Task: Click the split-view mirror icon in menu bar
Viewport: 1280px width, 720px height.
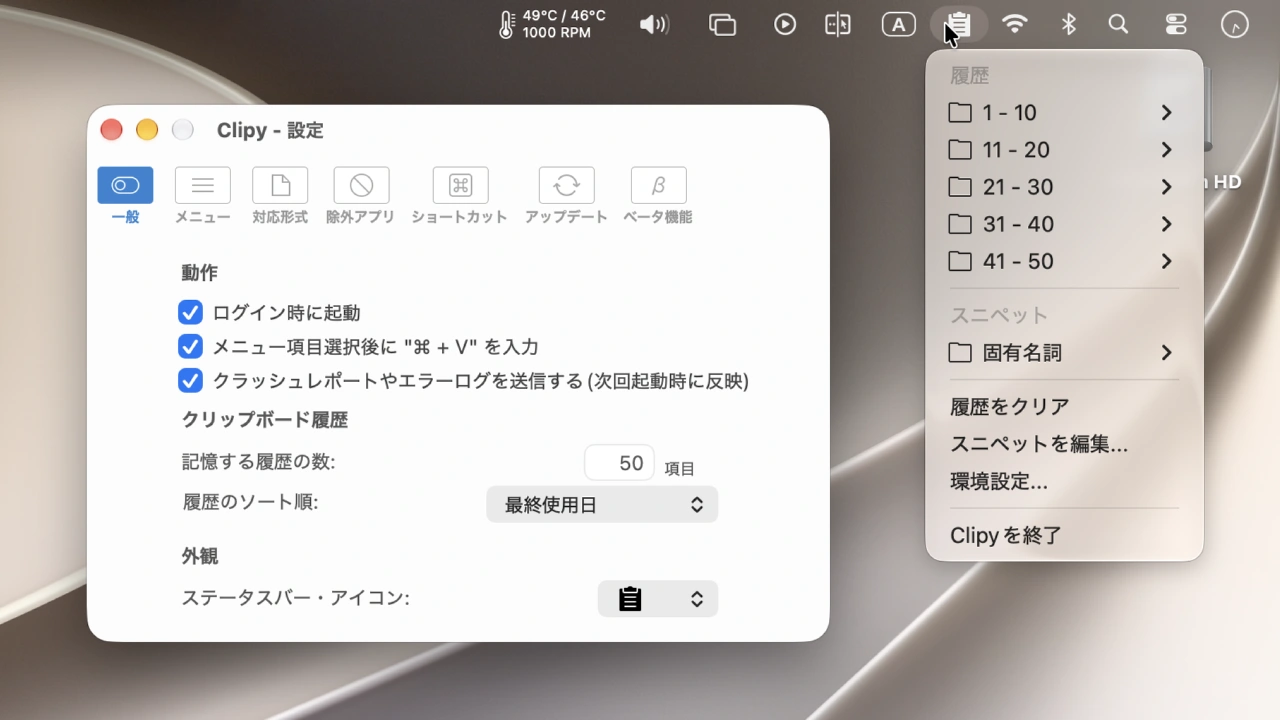Action: 838,24
